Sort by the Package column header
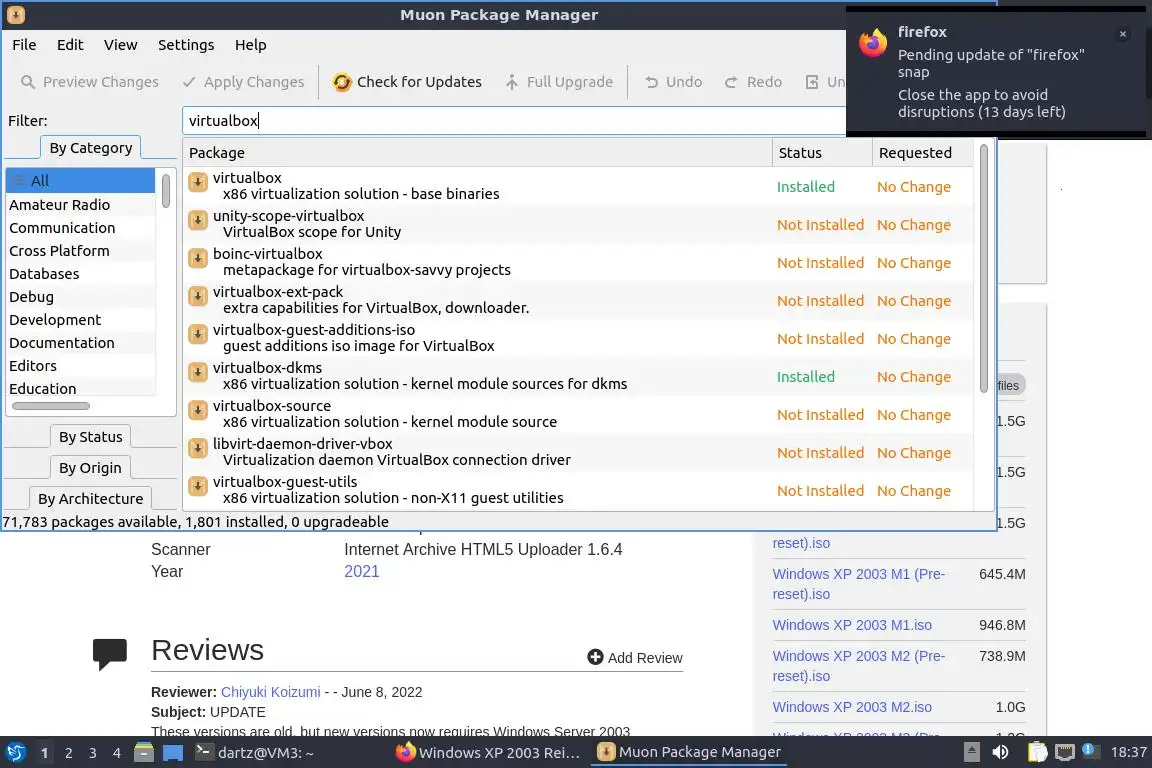Image resolution: width=1152 pixels, height=768 pixels. [x=478, y=153]
